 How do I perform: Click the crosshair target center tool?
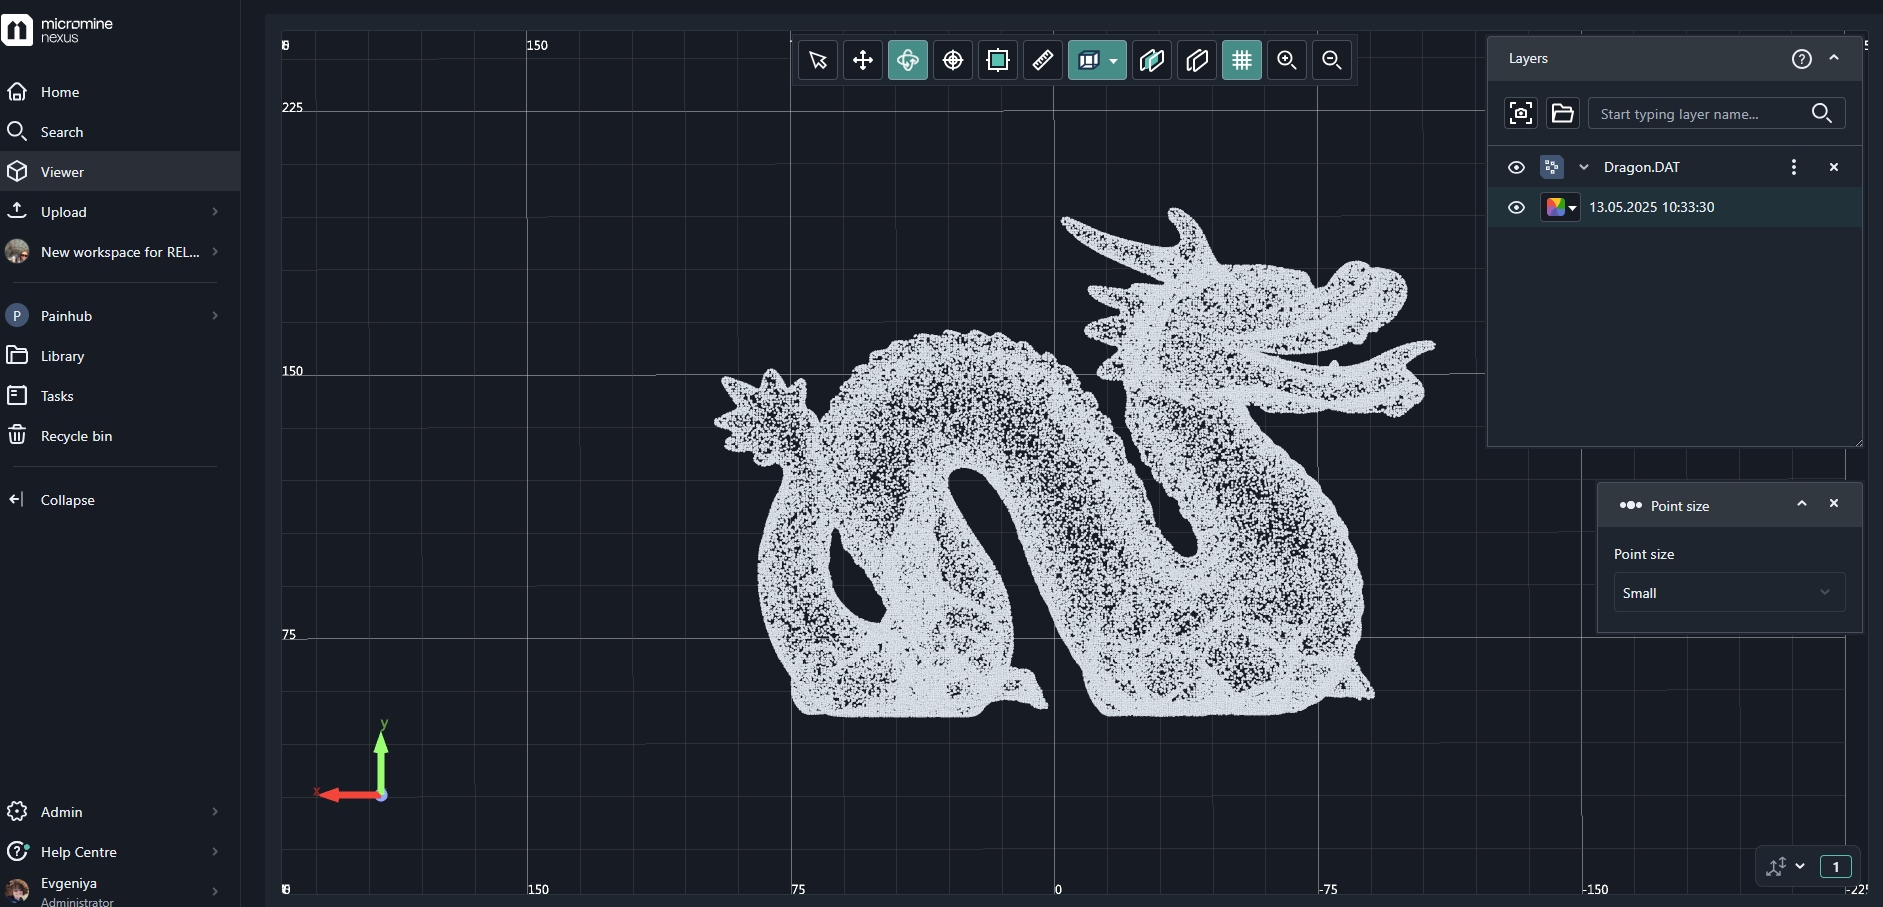coord(953,60)
